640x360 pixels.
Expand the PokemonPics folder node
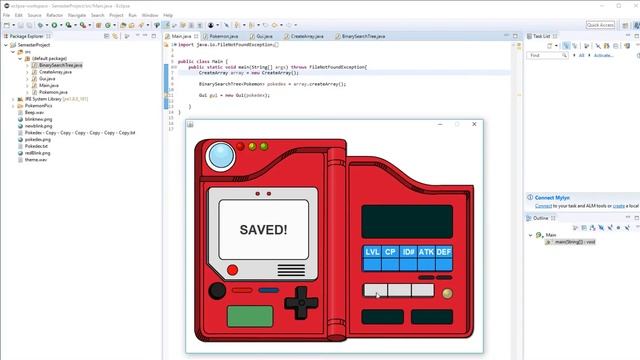(13, 106)
